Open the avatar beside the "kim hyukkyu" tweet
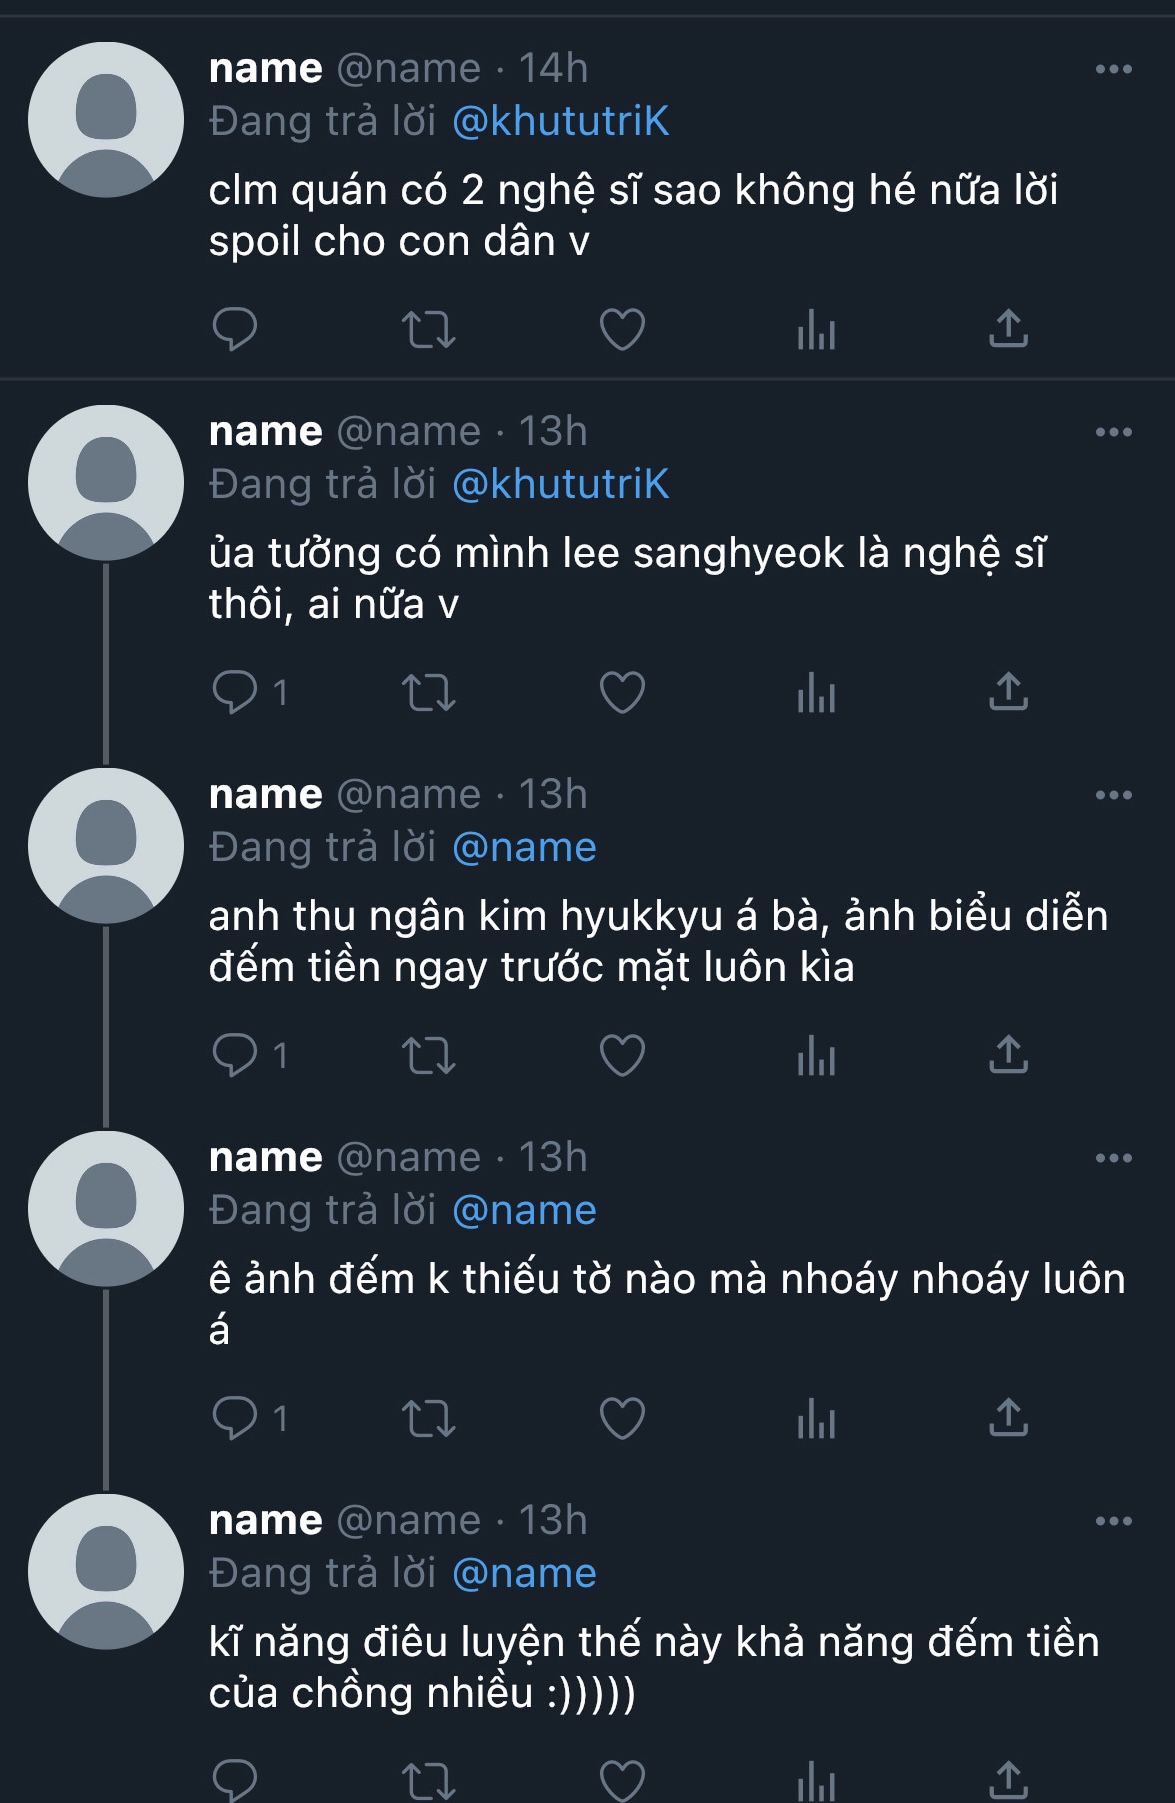 (x=106, y=846)
